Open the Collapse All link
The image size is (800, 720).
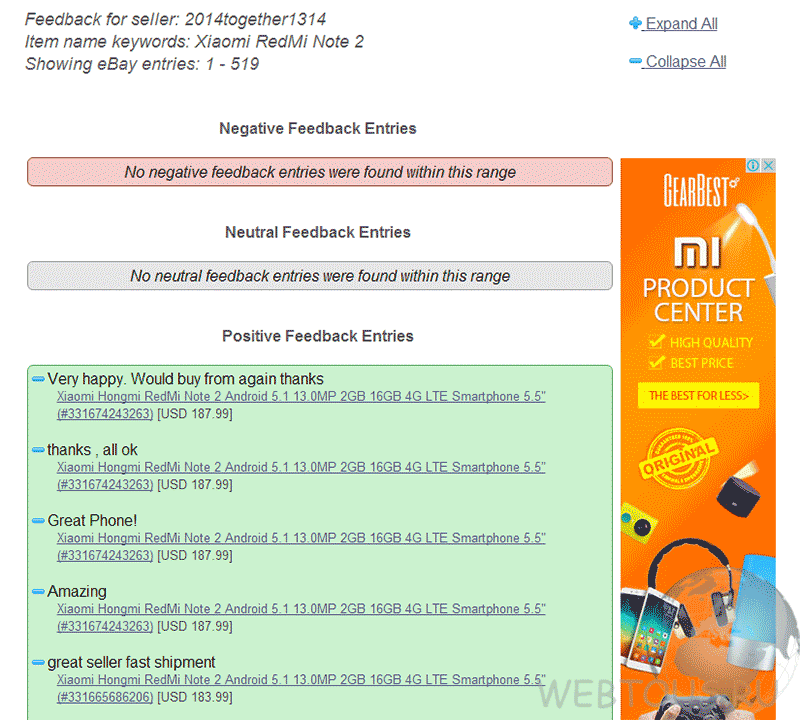pos(686,61)
